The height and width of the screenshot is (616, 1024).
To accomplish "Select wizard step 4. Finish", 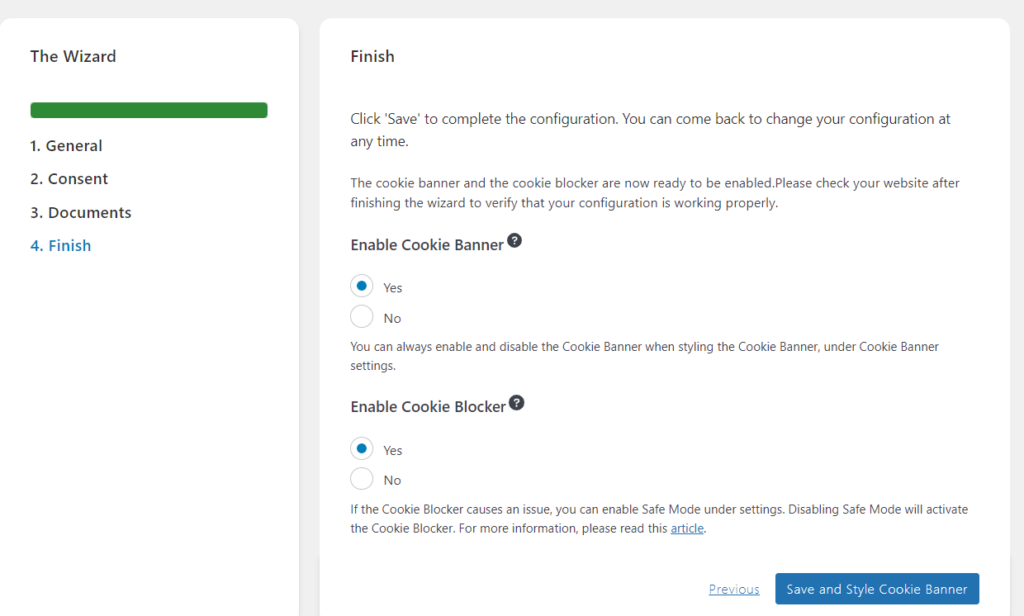I will pyautogui.click(x=61, y=246).
